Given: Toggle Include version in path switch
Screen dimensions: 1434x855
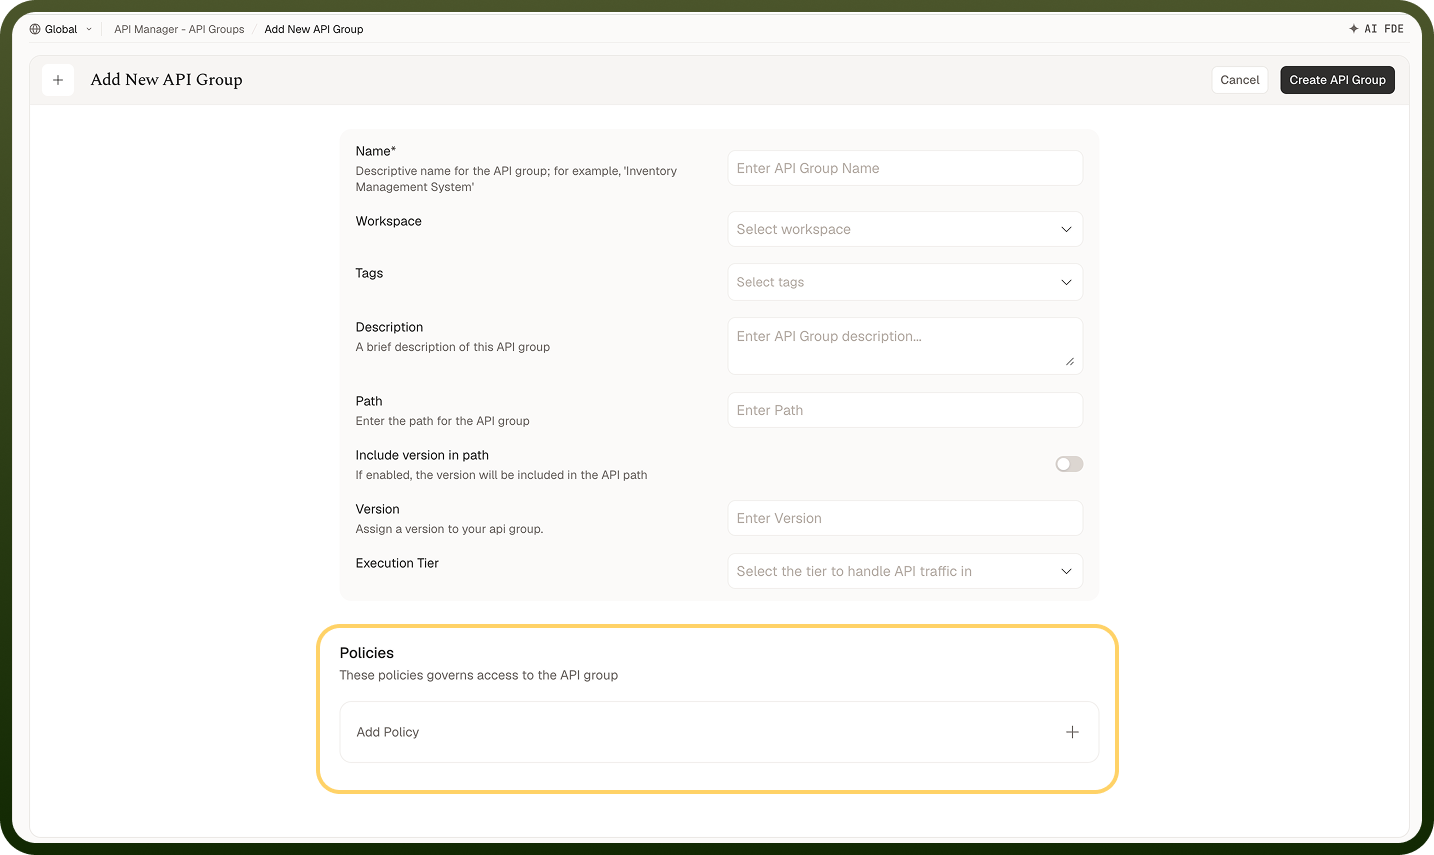Looking at the screenshot, I should point(1069,464).
